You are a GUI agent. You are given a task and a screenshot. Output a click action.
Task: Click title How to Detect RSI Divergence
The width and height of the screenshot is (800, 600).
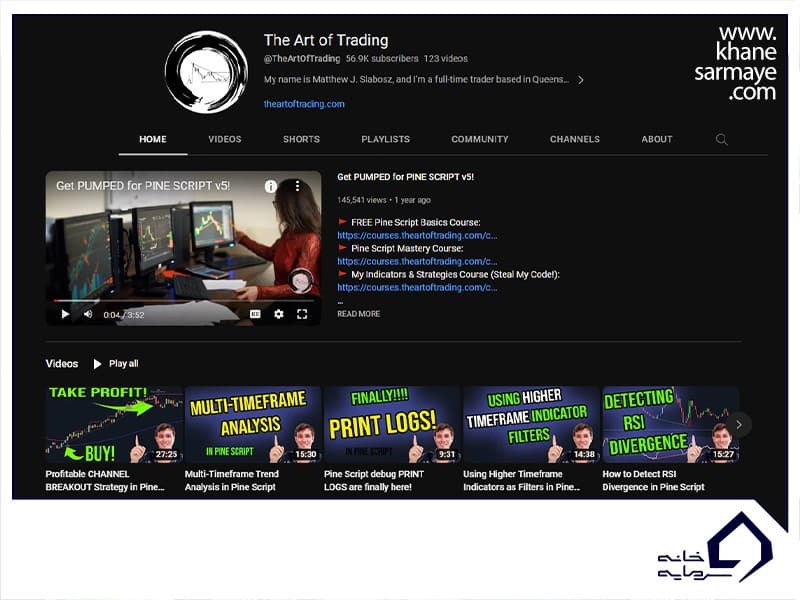(x=654, y=481)
